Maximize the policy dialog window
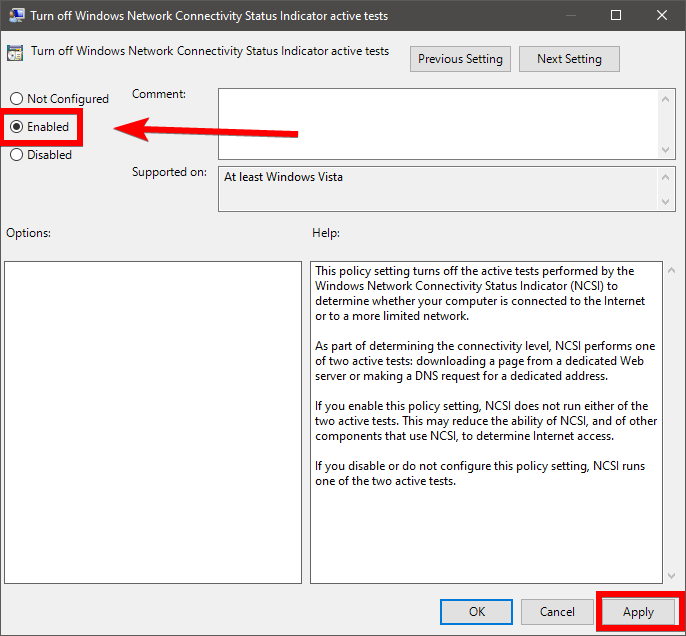This screenshot has height=636, width=686. pos(616,15)
